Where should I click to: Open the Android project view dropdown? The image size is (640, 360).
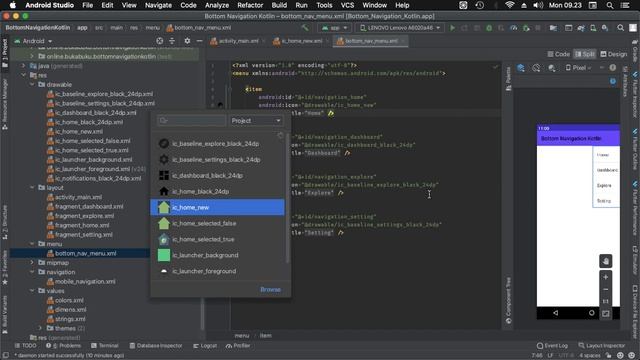pos(33,41)
